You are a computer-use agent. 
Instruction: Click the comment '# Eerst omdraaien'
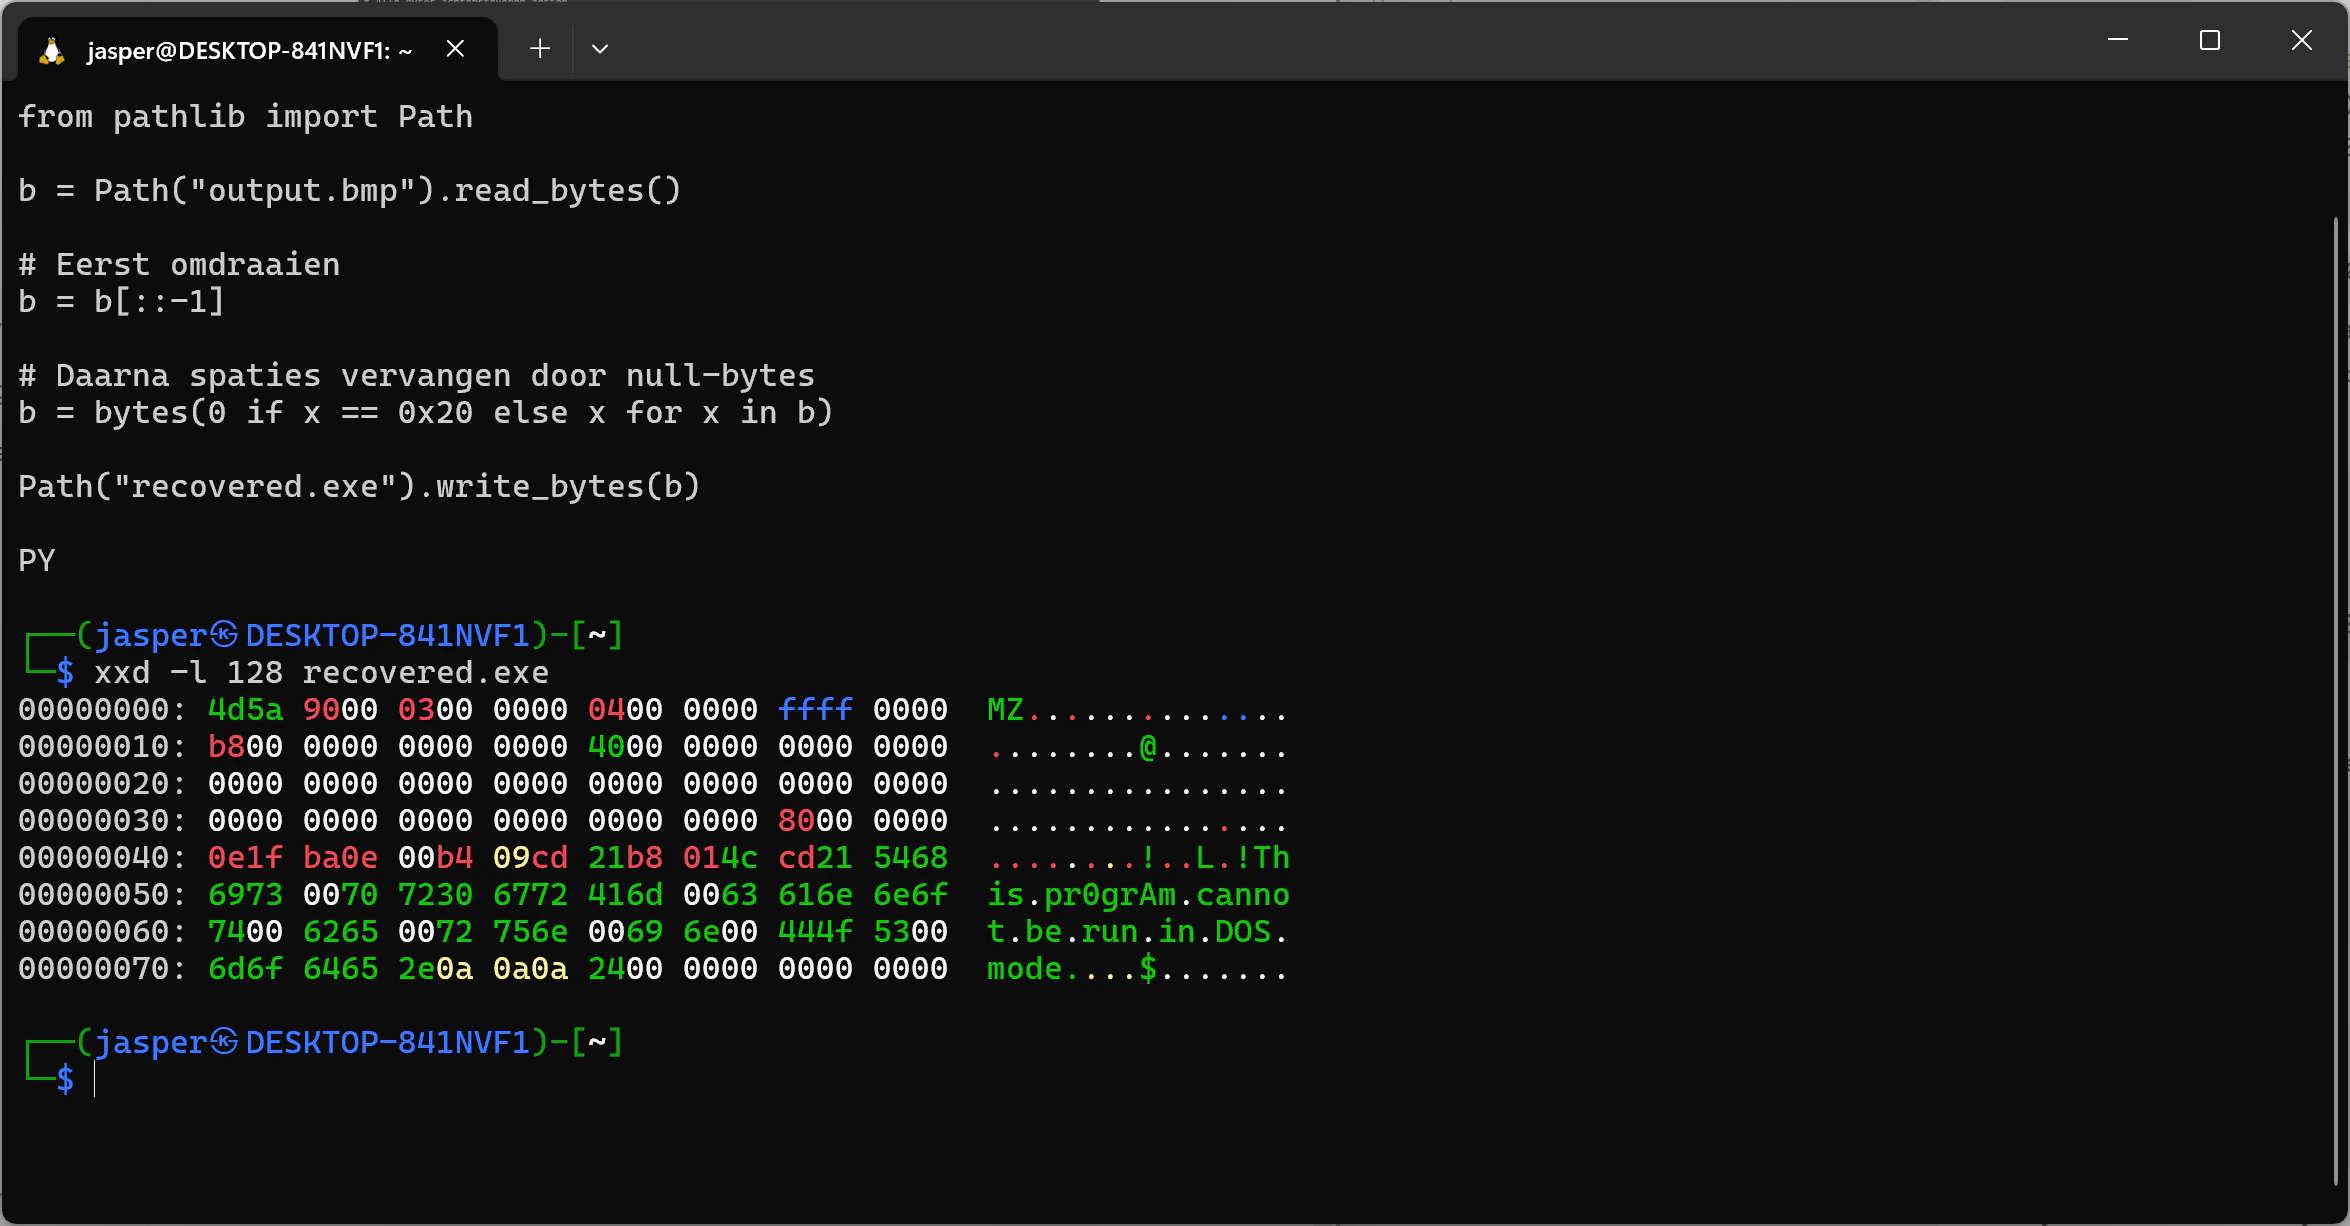(x=179, y=265)
